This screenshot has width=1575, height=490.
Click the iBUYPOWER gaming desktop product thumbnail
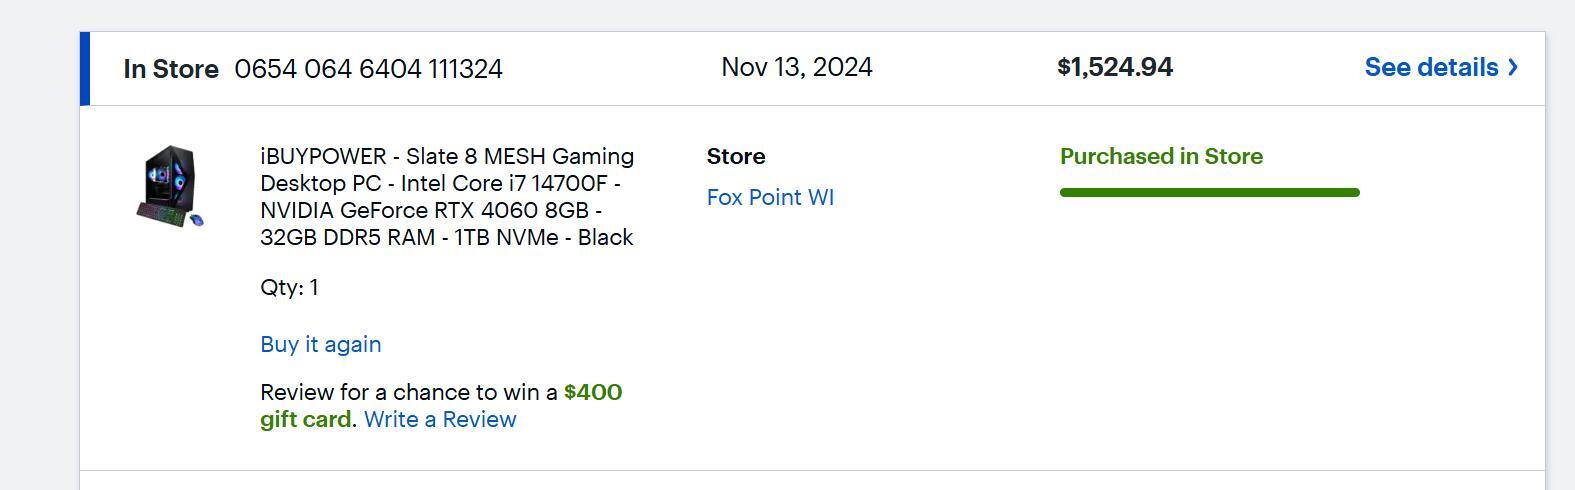(170, 186)
